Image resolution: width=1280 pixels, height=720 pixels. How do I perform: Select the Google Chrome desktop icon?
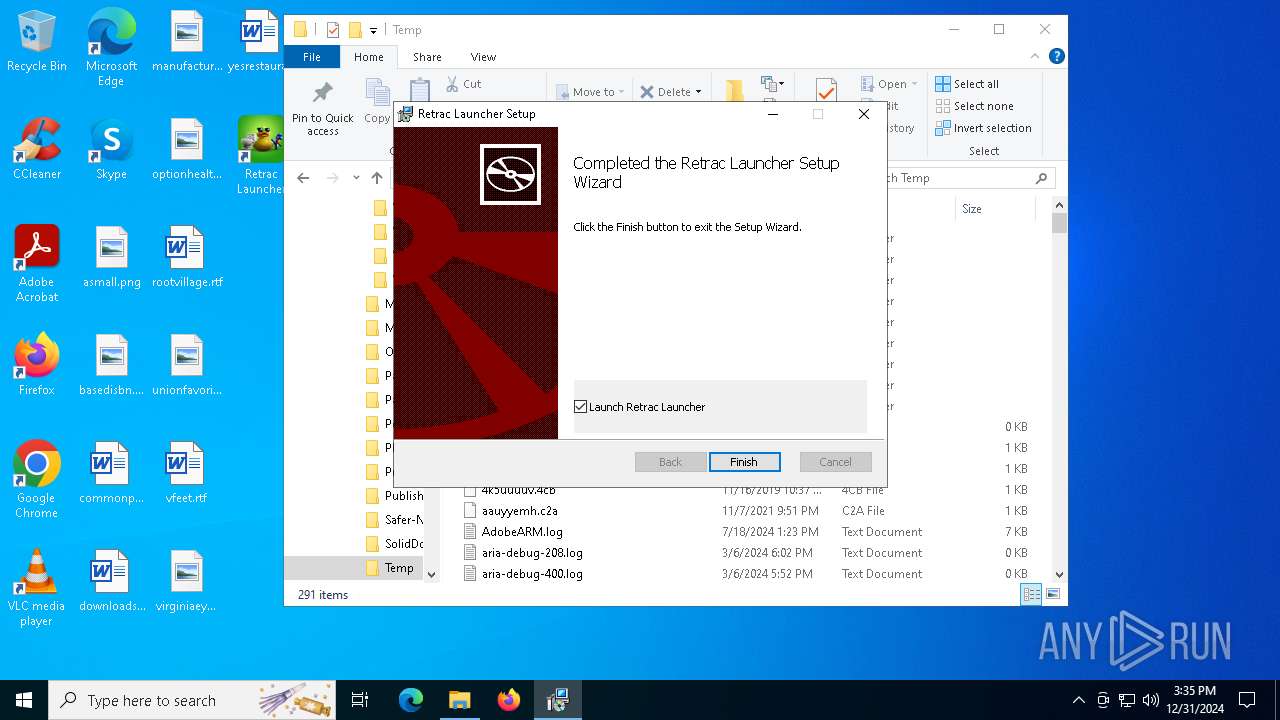pyautogui.click(x=37, y=480)
